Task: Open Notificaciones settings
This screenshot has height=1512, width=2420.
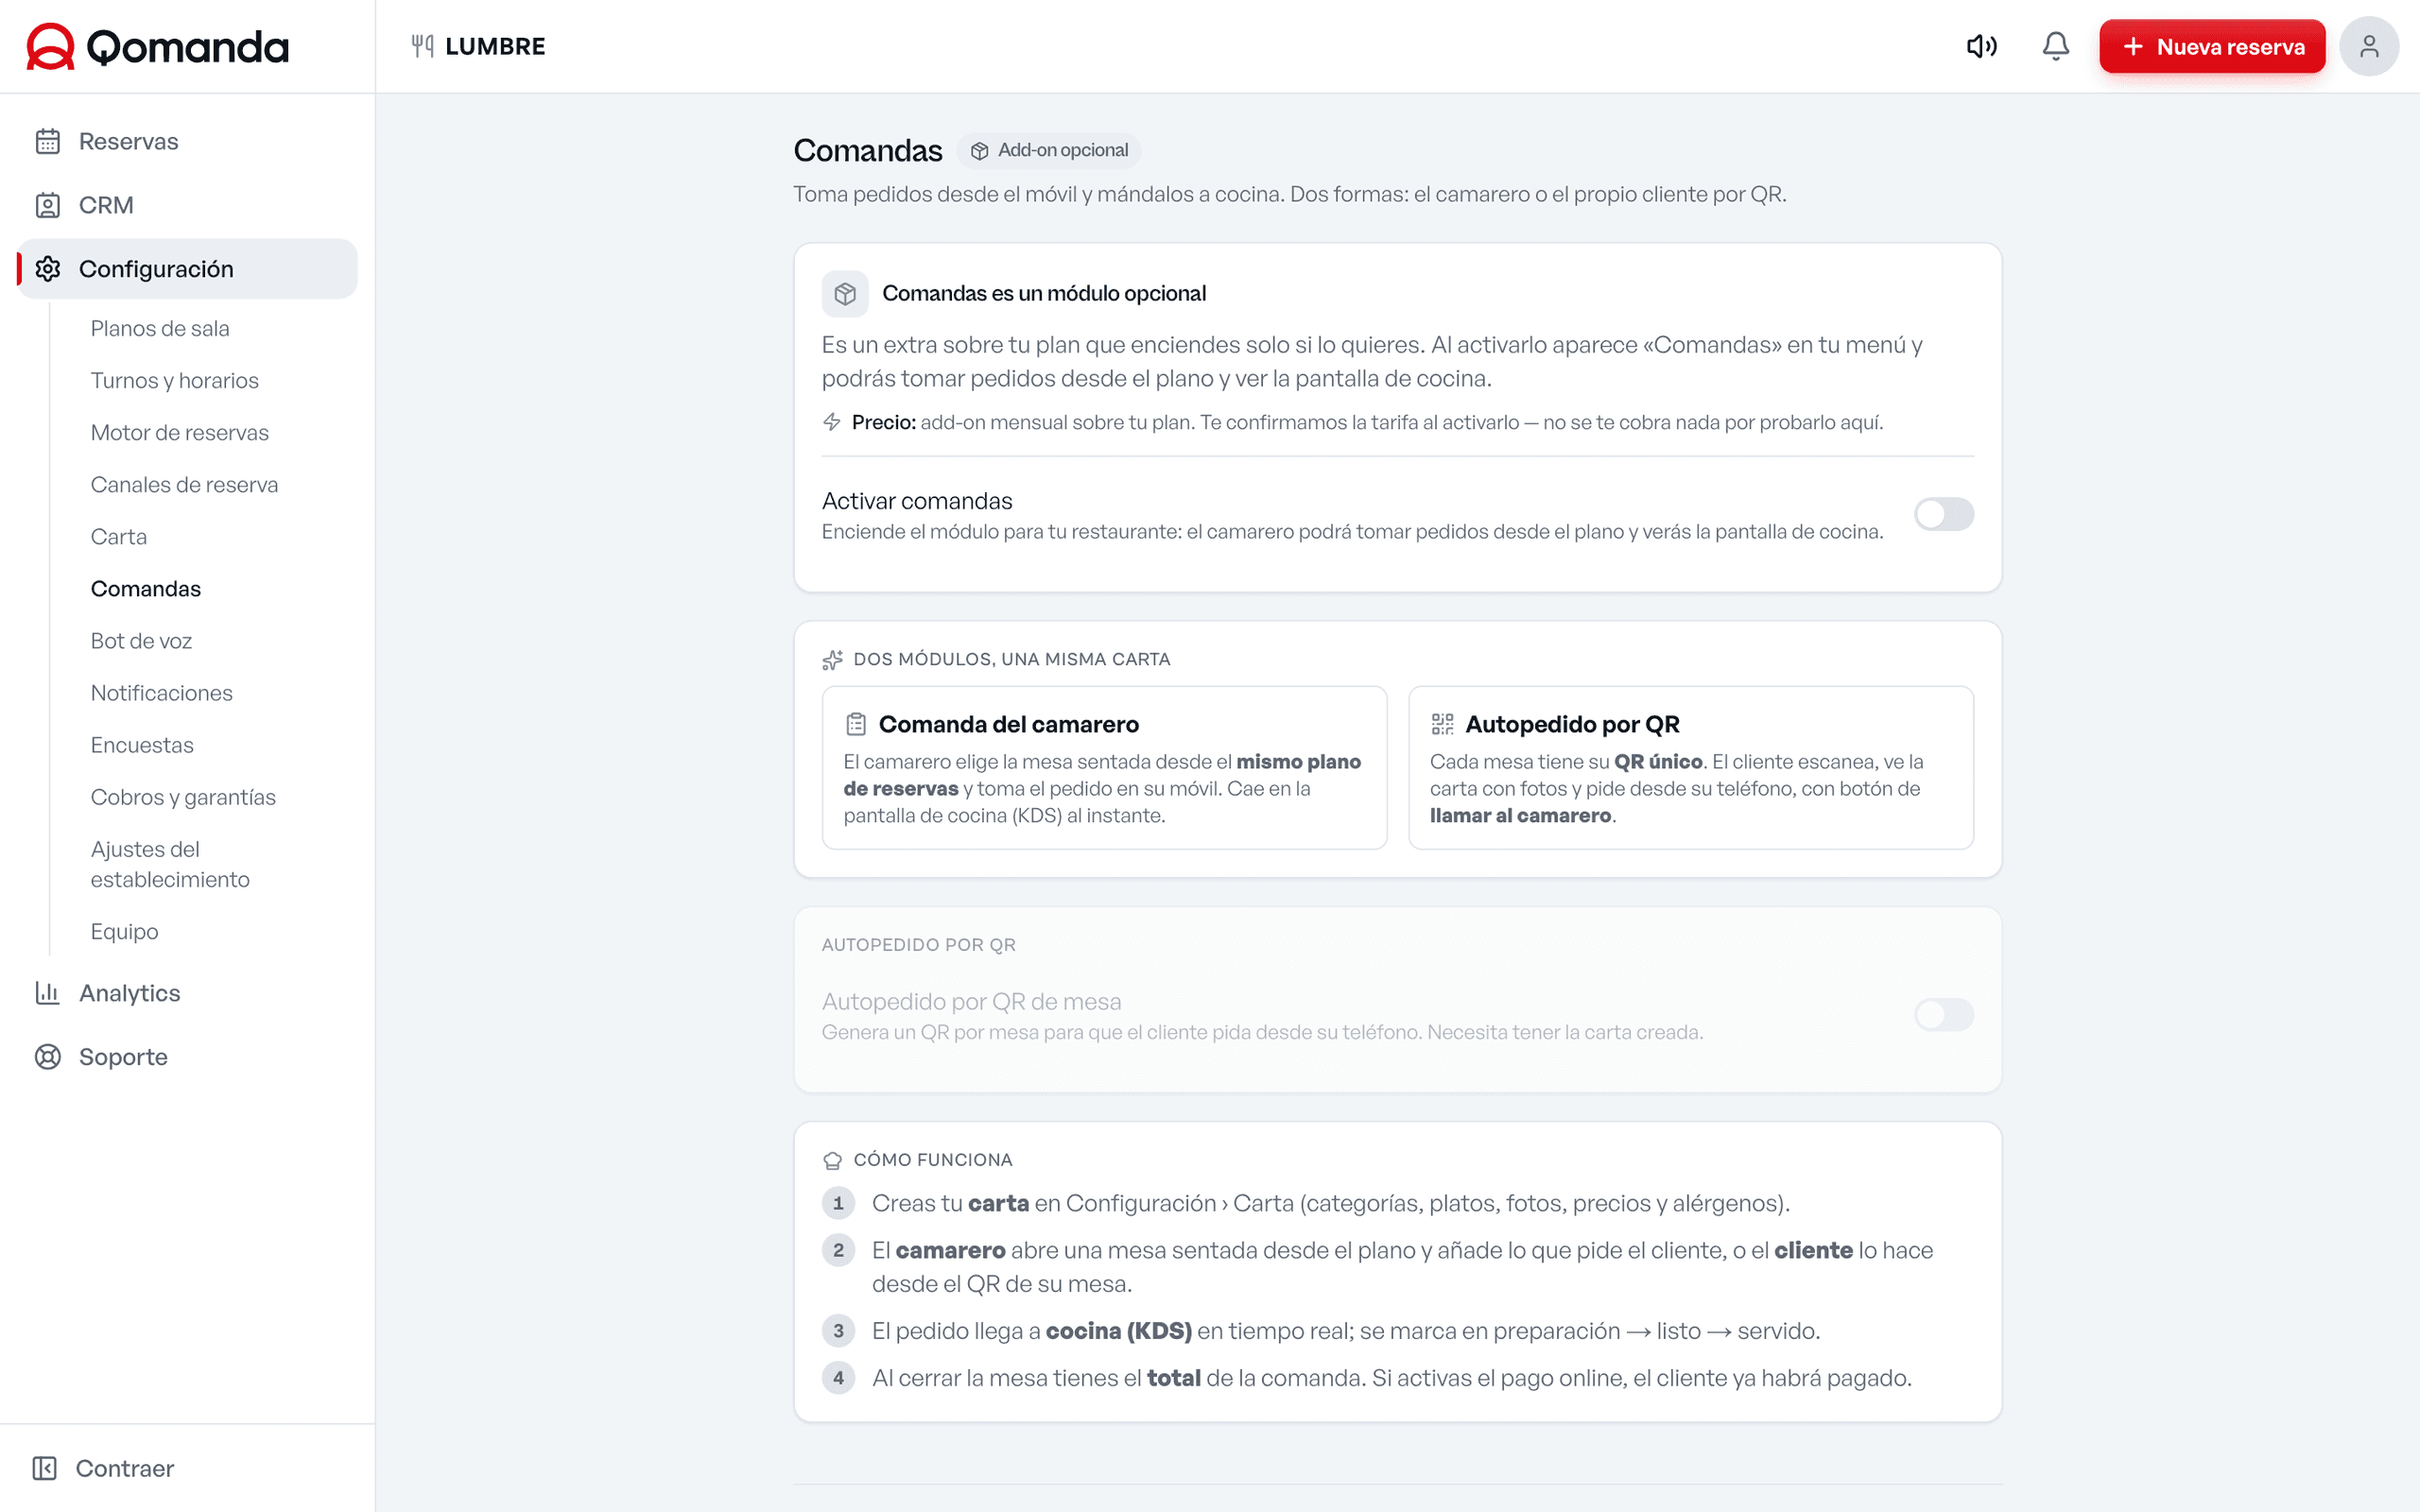Action: coord(162,692)
